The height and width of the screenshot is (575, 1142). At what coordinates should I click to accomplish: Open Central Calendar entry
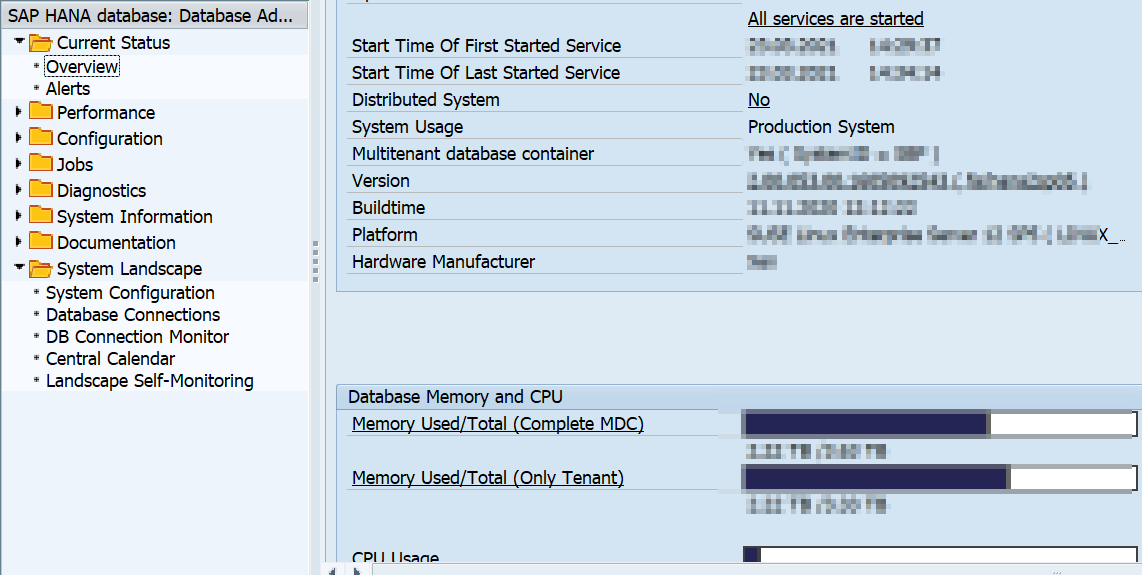point(110,359)
